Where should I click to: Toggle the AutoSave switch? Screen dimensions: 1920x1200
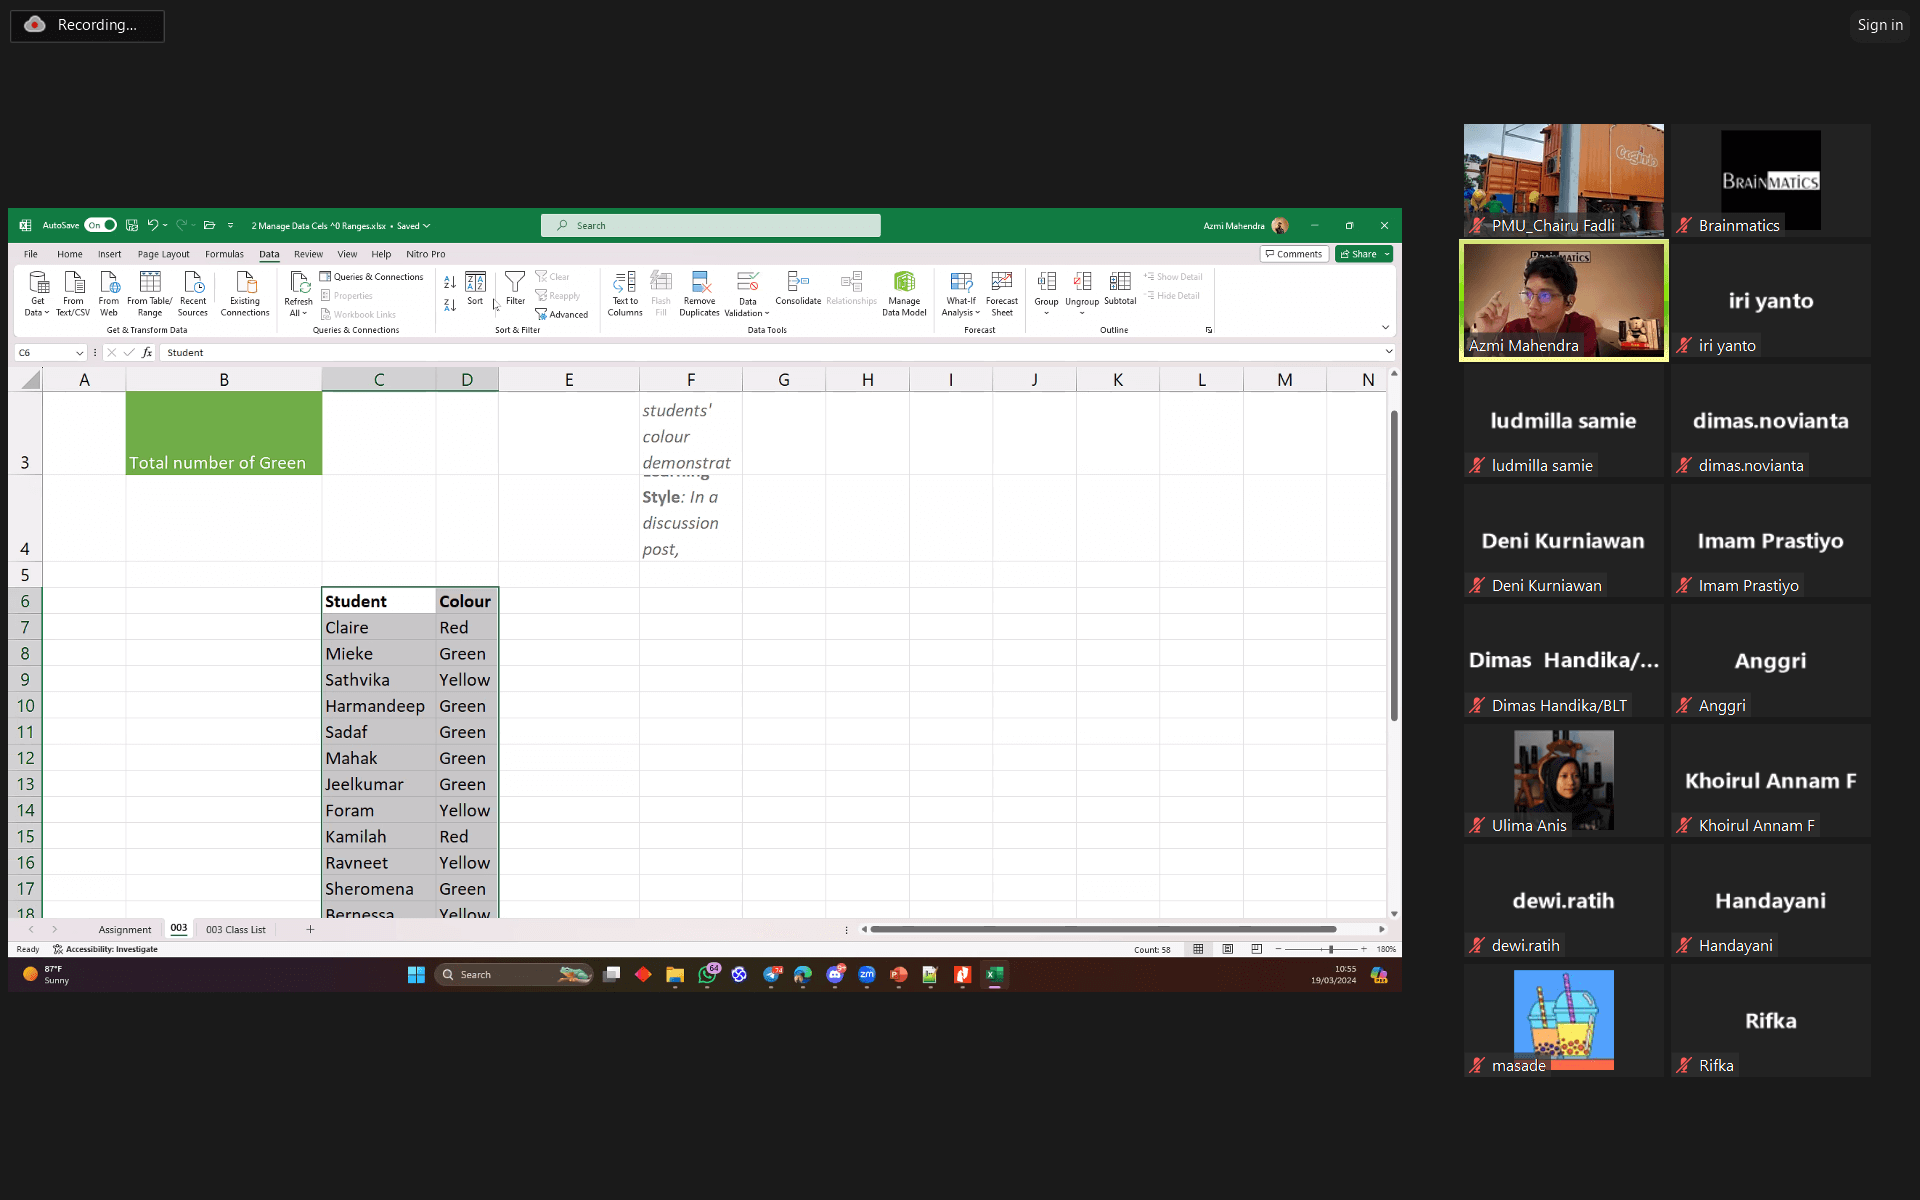tap(100, 225)
